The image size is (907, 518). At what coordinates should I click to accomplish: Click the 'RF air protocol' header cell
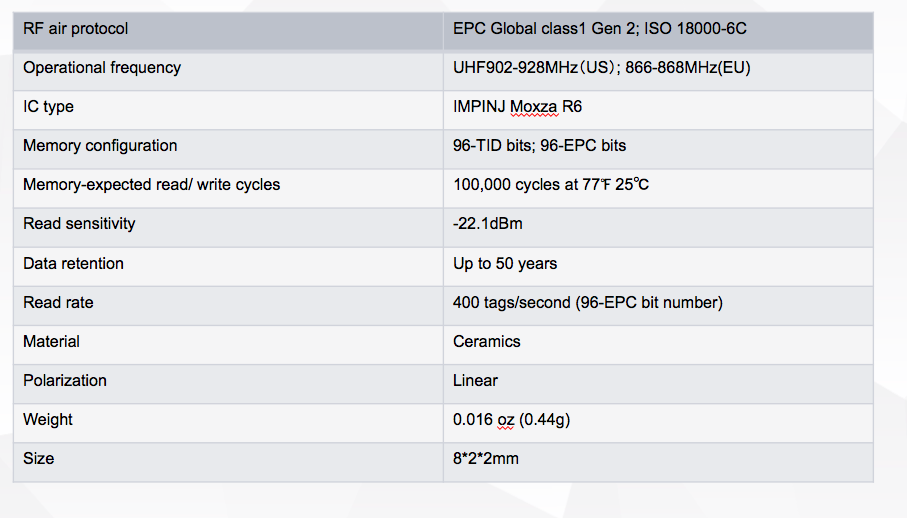tap(76, 29)
